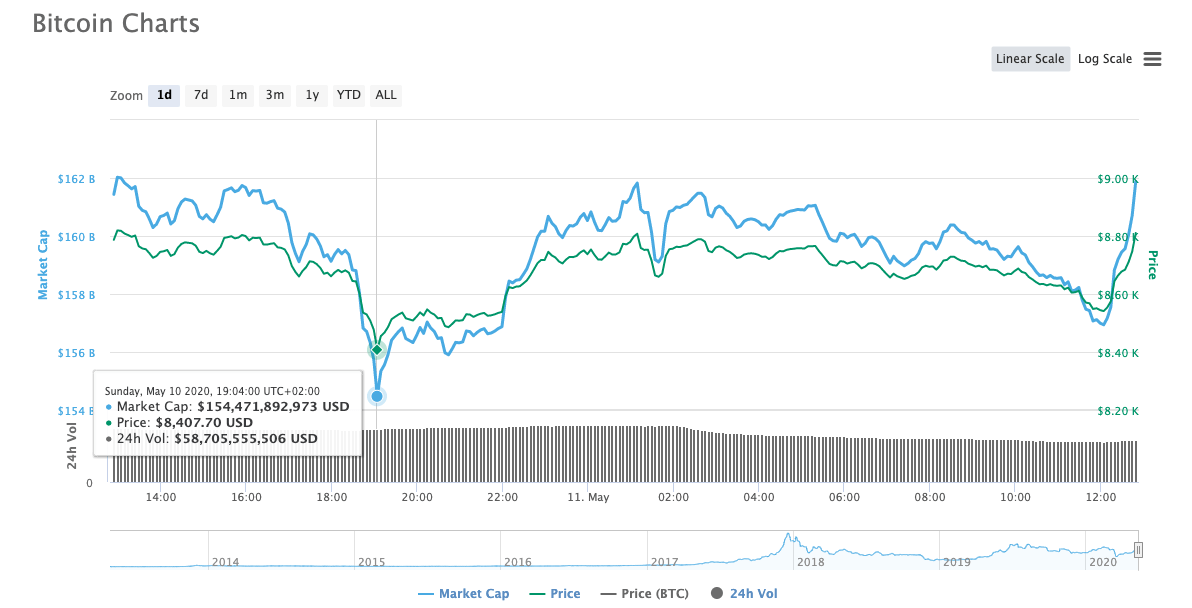Viewport: 1192px width, 608px height.
Task: Click the green Price diamond marker
Action: tap(377, 350)
